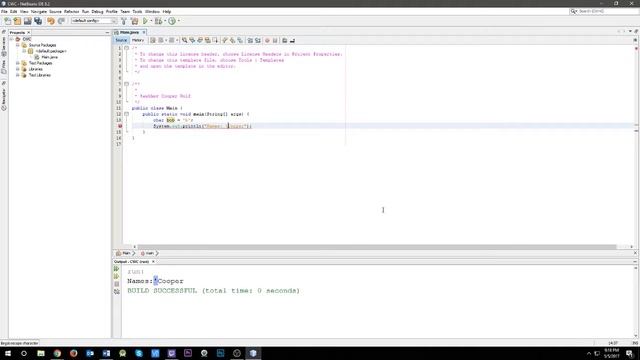640x360 pixels.
Task: Click the Build Project hammer icon
Action: (124, 21)
